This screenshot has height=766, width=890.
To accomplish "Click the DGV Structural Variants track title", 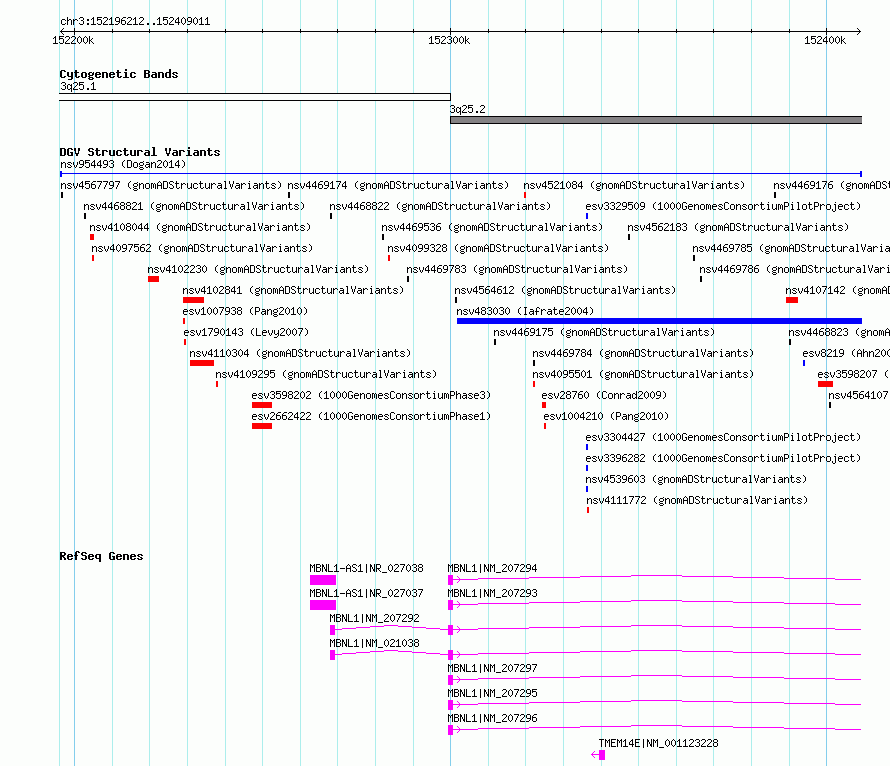I will pos(140,152).
